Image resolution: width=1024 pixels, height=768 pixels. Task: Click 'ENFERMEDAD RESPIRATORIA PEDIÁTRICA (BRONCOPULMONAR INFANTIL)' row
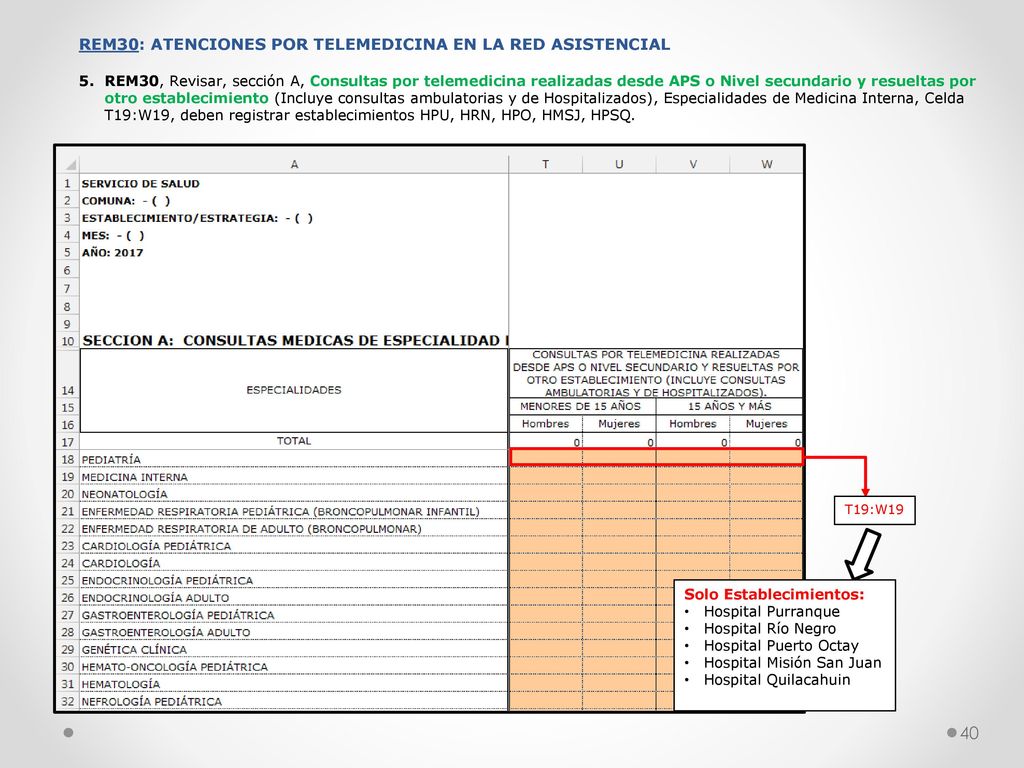280,511
